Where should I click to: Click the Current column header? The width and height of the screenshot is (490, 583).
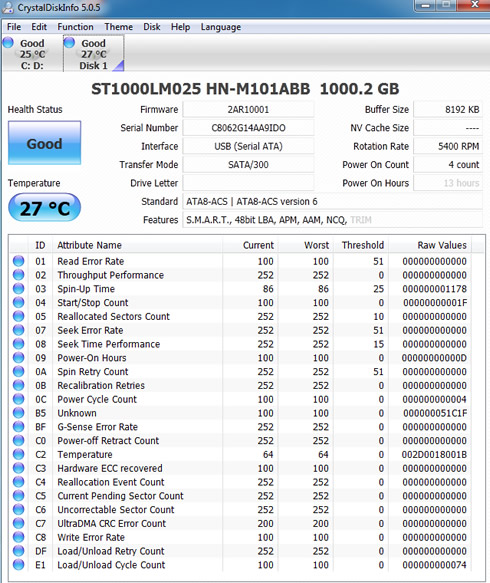(250, 245)
